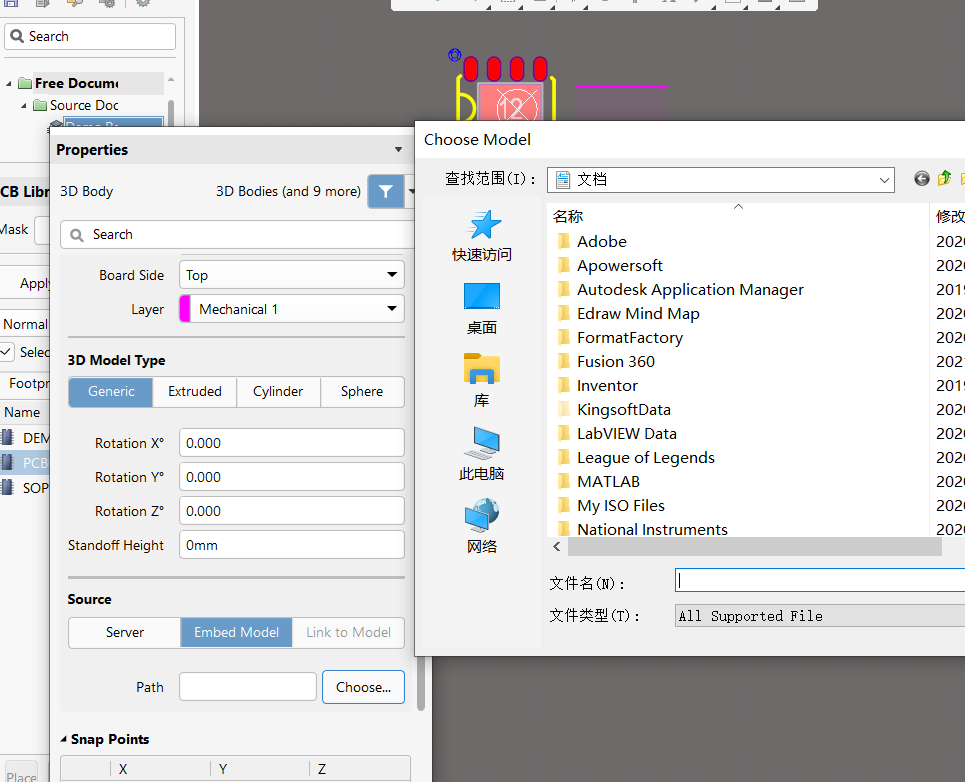Screen dimensions: 965x782
Task: Click the magenta Mechanical 1 layer color swatch
Action: [185, 309]
